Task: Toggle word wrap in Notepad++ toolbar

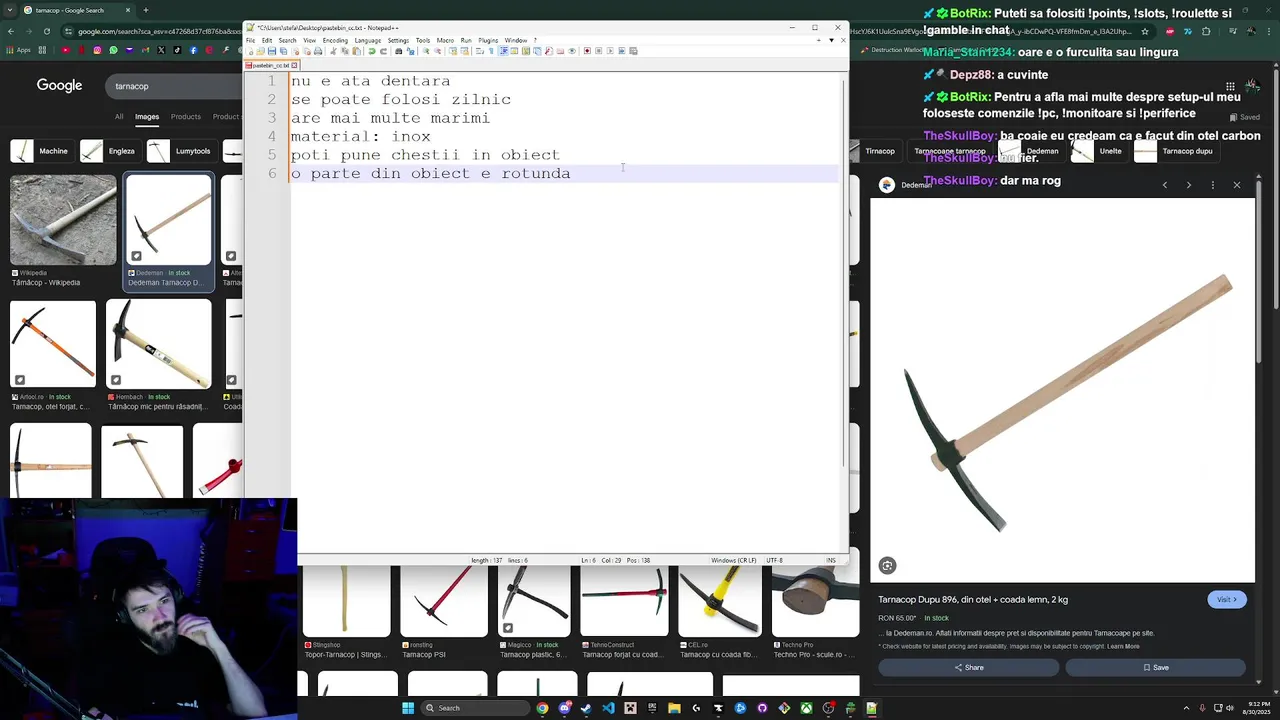Action: coord(480,50)
